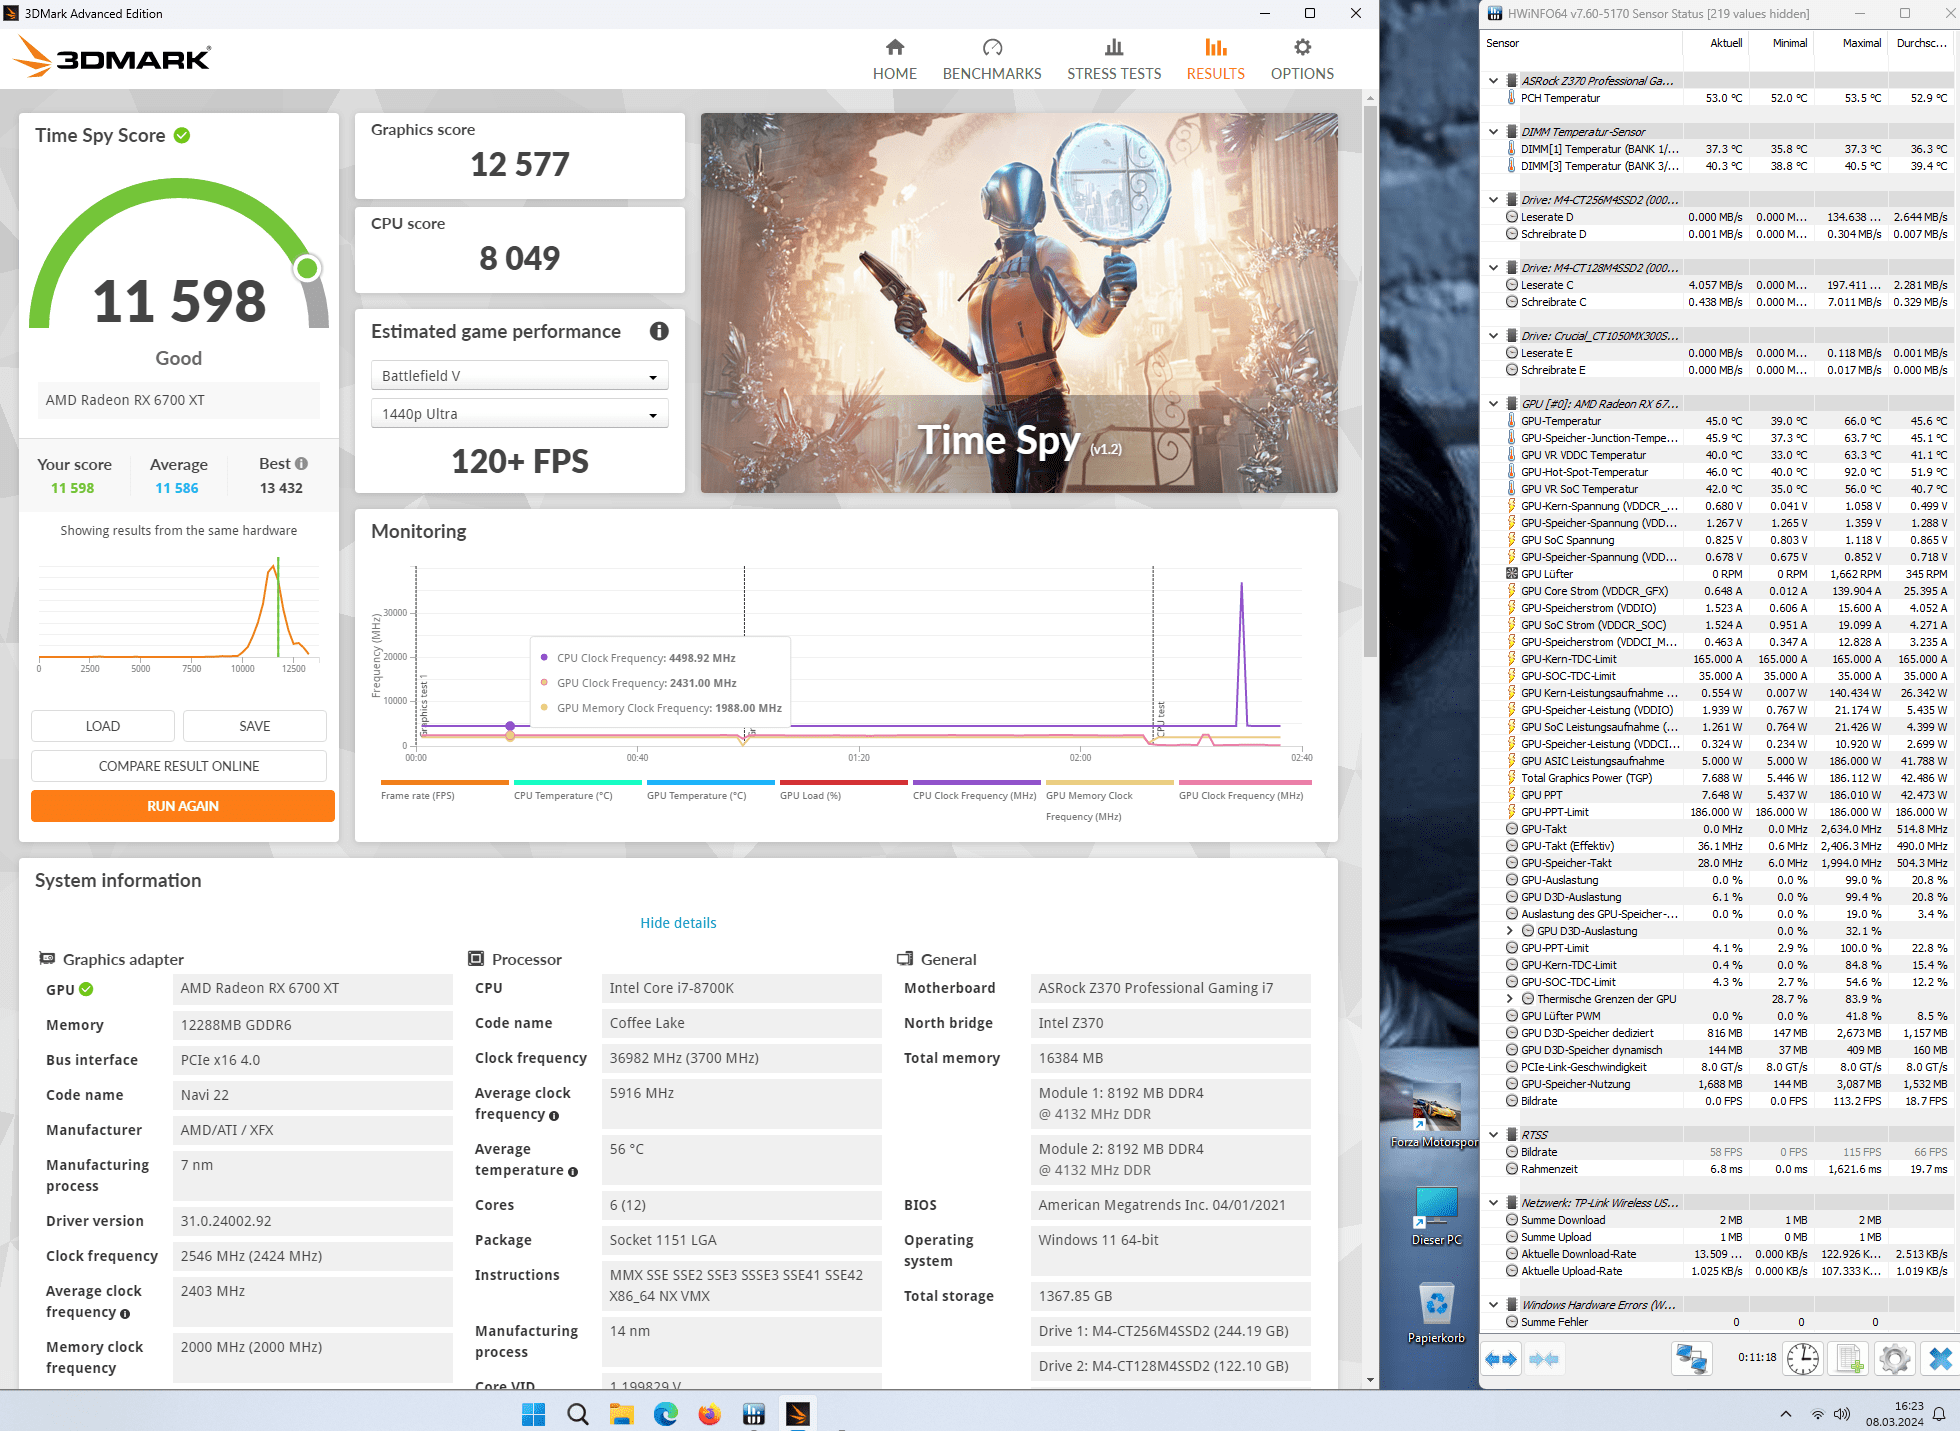Collapse the DIMM Temperatur-Sensor group
1960x1431 pixels.
1494,132
